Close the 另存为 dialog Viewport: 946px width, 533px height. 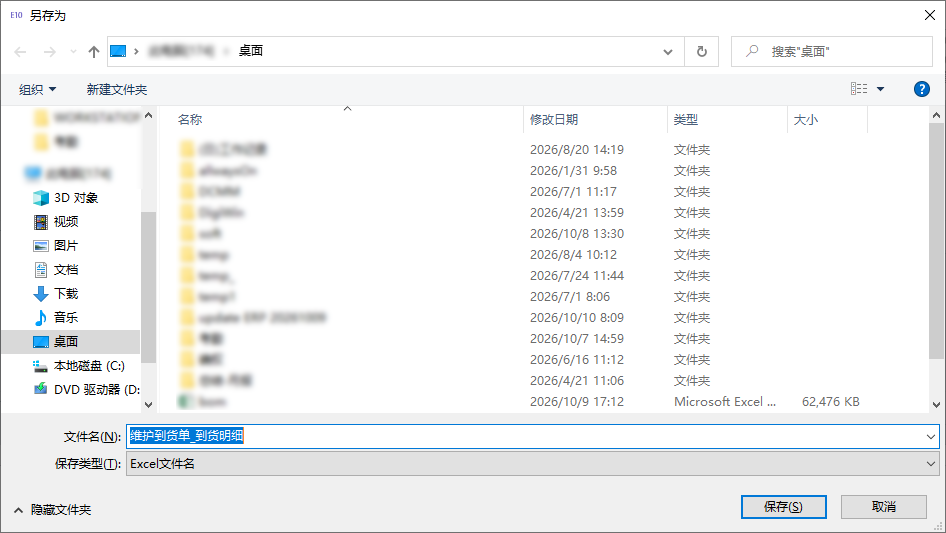(x=930, y=15)
